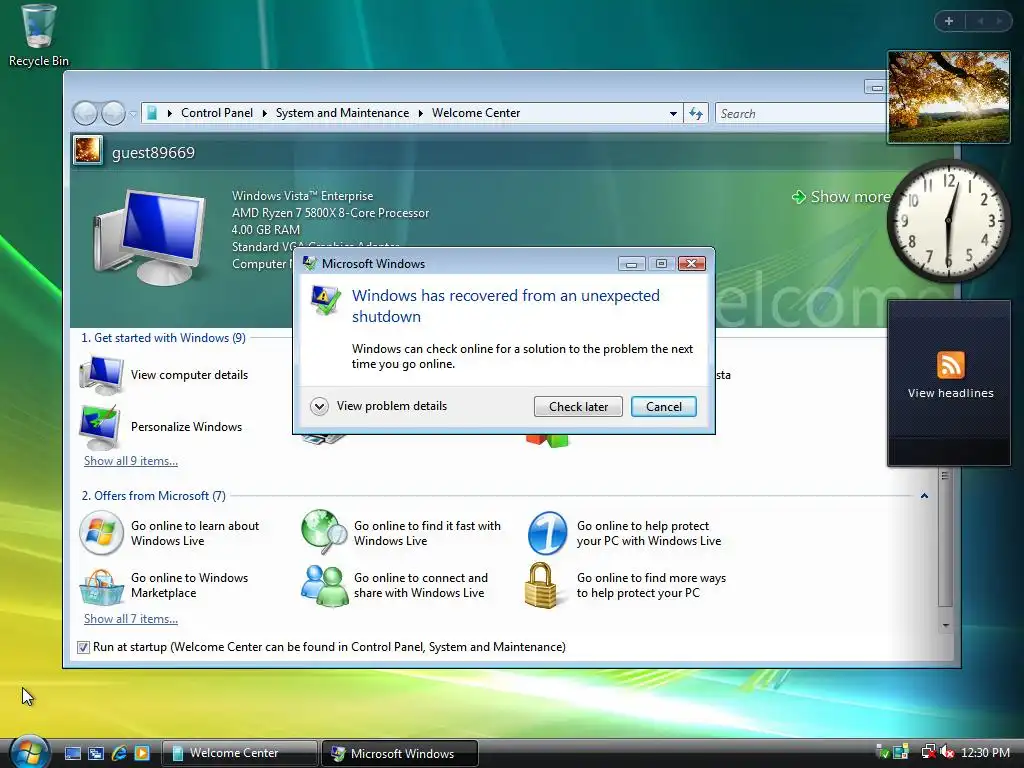This screenshot has width=1024, height=768.
Task: Click Welcome Center scrollbar down arrow
Action: (945, 625)
